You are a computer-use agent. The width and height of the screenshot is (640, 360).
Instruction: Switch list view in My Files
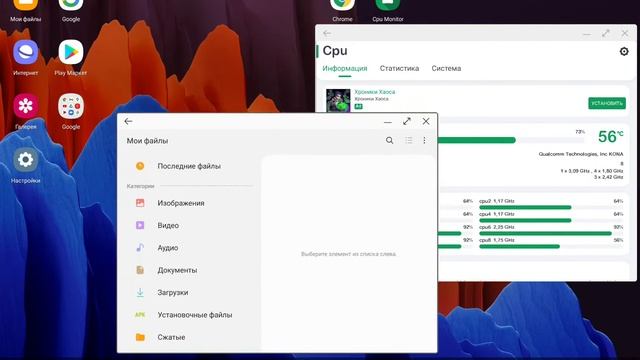409,140
